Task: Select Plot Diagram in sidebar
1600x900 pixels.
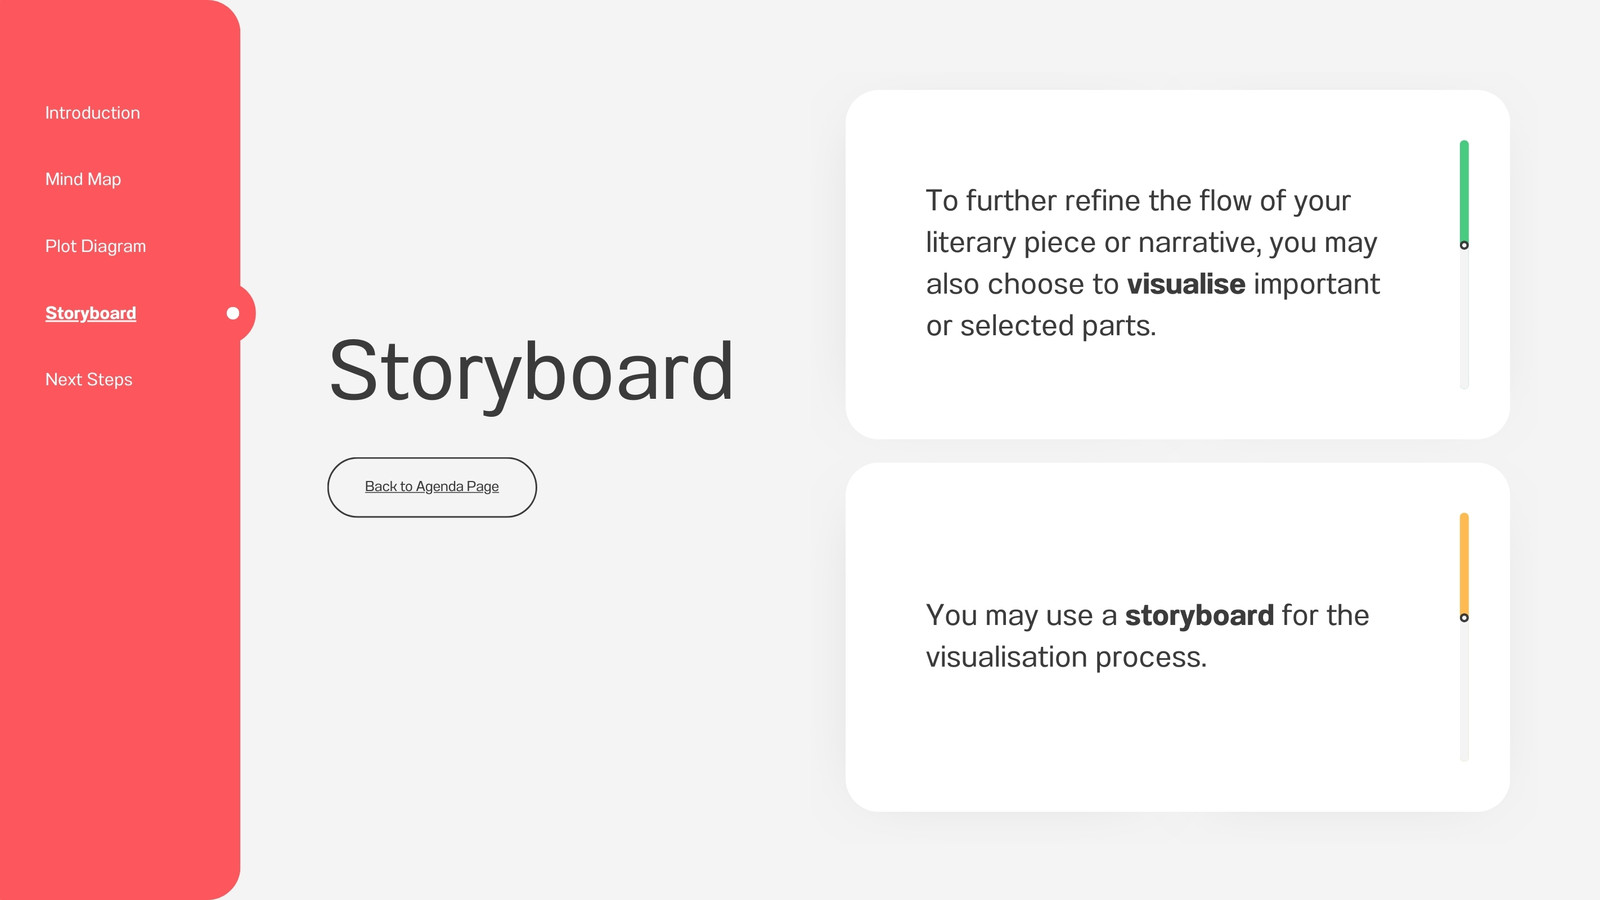Action: coord(95,246)
